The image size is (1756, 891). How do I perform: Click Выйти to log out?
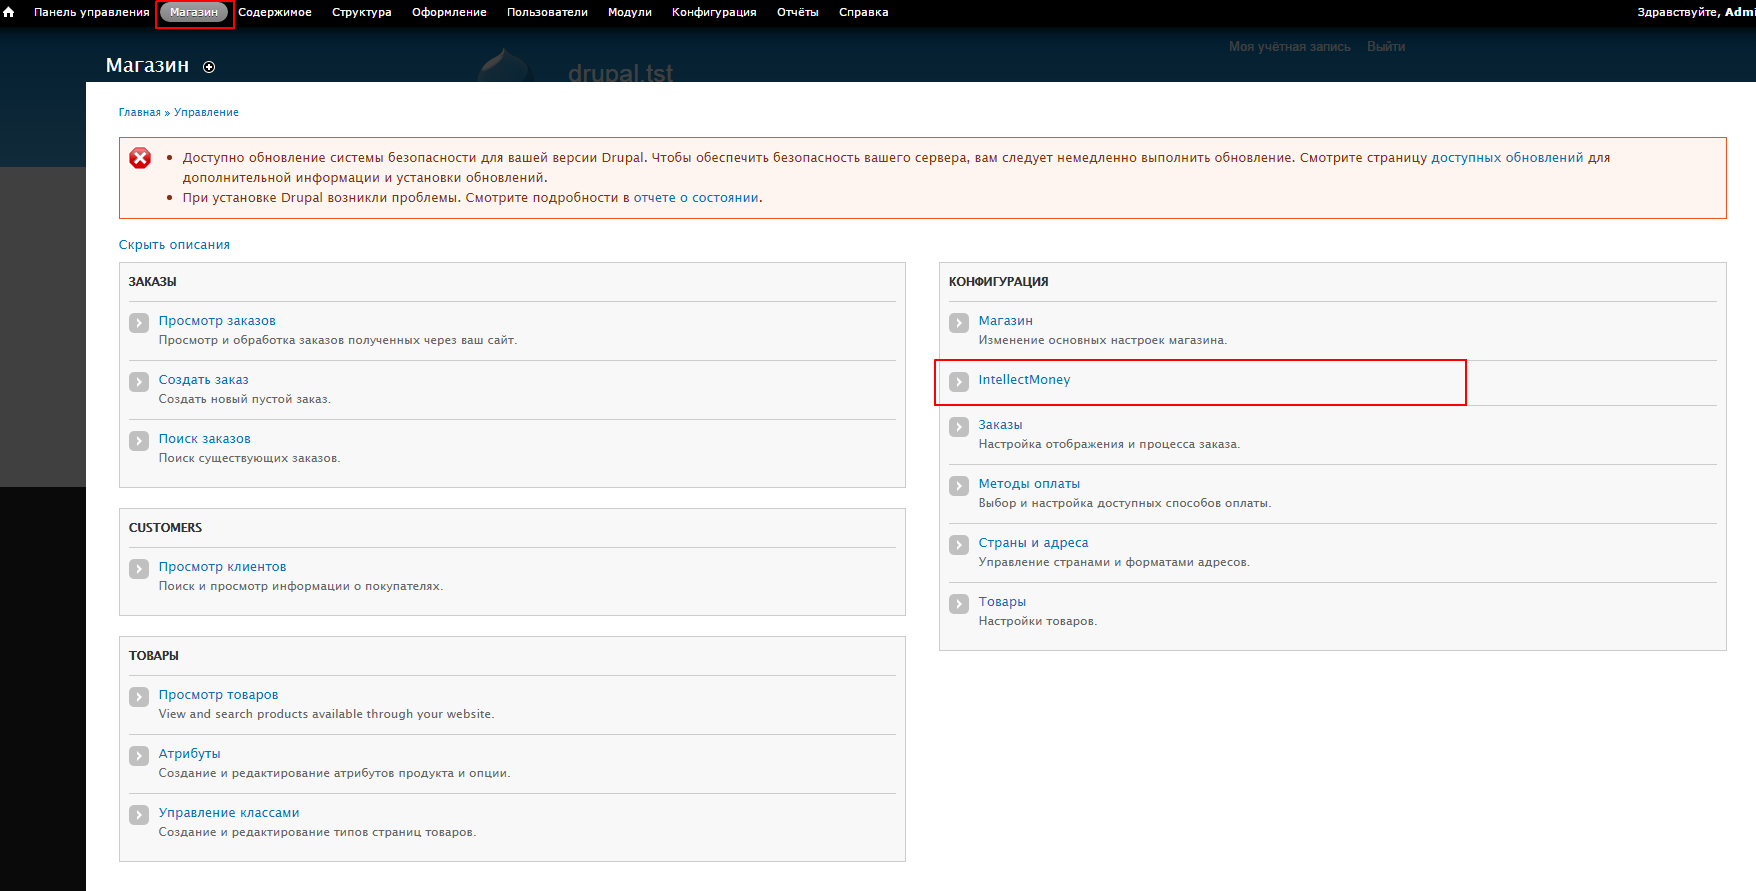[1385, 47]
